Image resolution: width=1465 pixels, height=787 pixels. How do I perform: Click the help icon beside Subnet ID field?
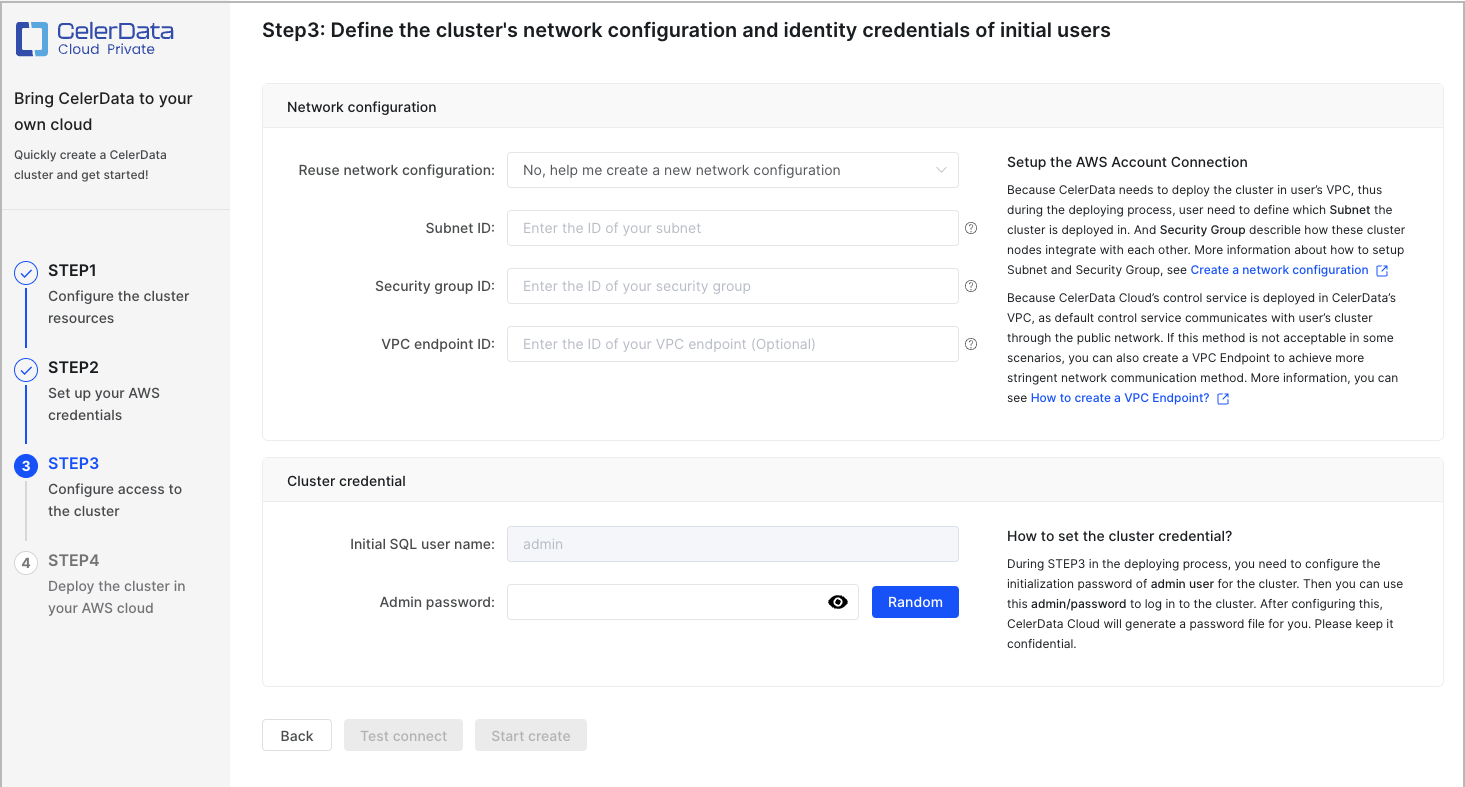point(971,228)
